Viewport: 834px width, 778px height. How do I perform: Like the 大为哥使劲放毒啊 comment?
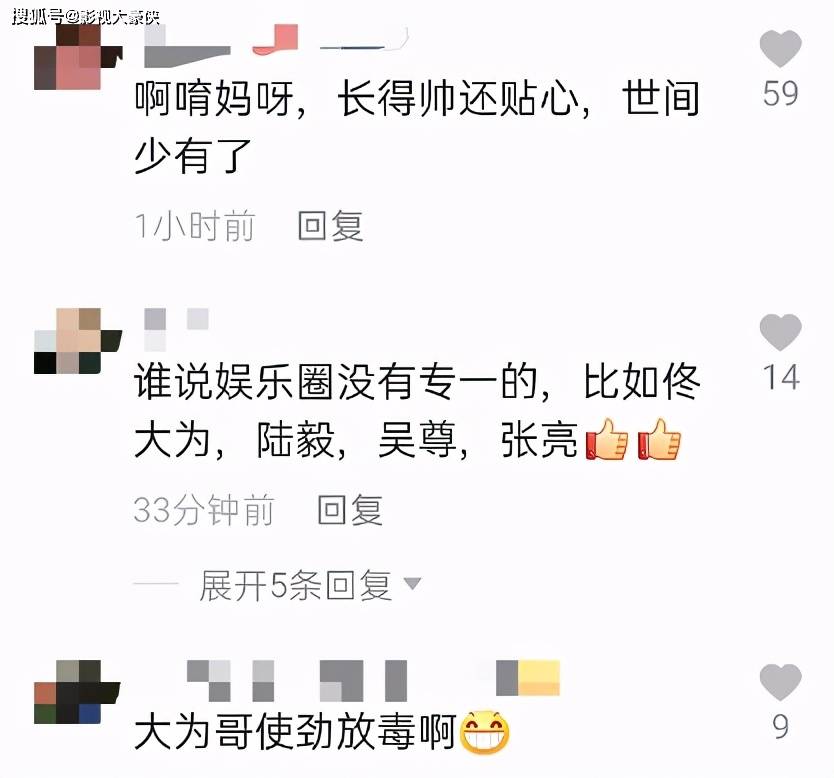(780, 682)
